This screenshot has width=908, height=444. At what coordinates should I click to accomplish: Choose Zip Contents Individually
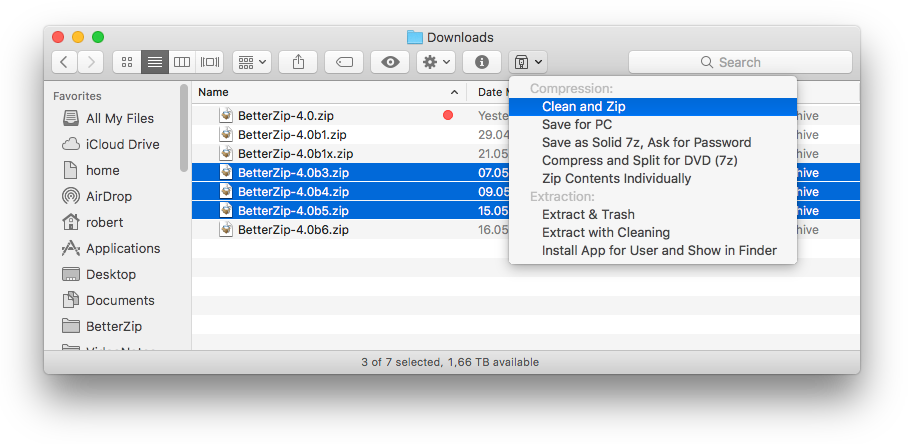[653, 178]
